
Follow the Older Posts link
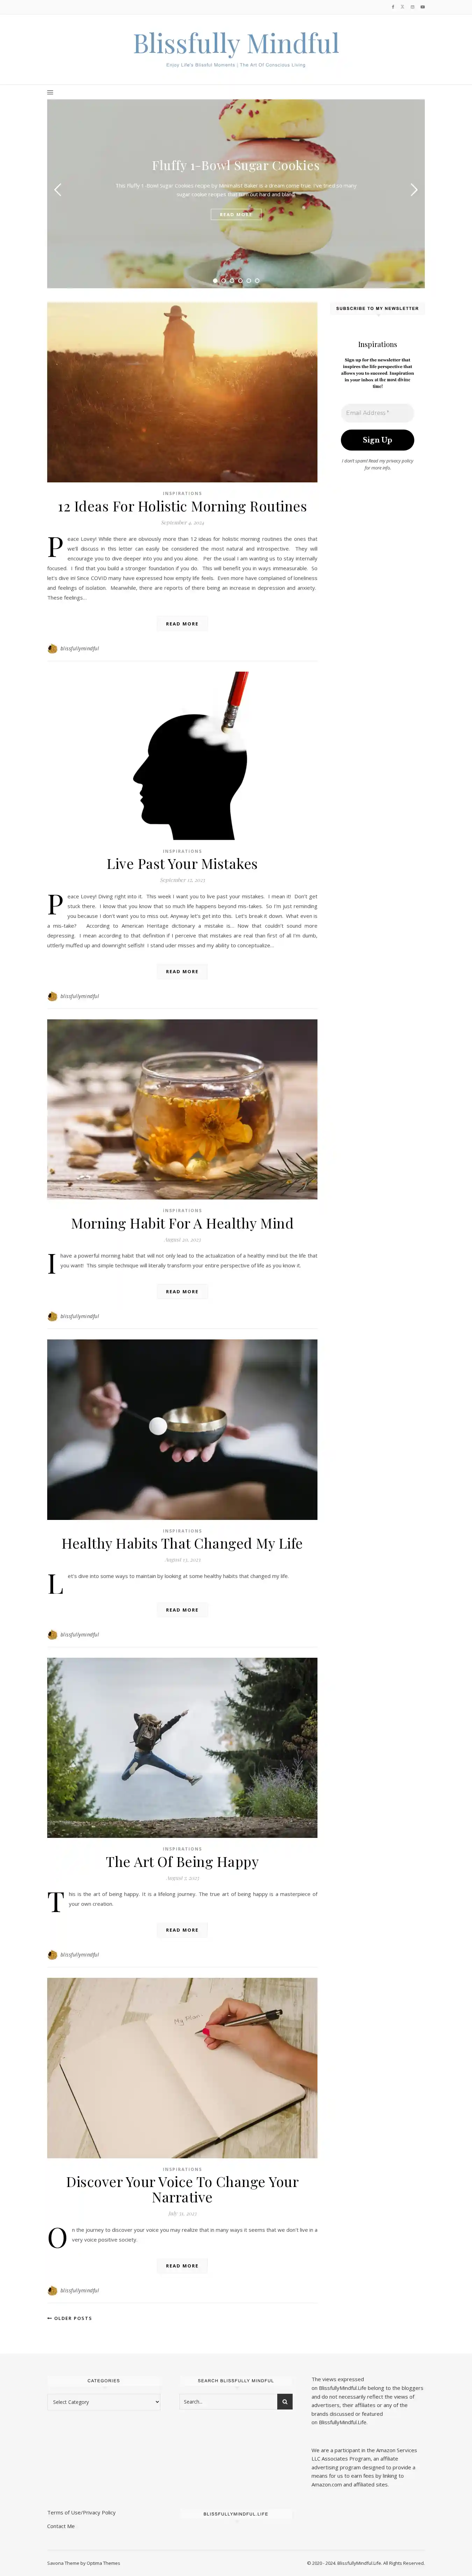tap(70, 2318)
